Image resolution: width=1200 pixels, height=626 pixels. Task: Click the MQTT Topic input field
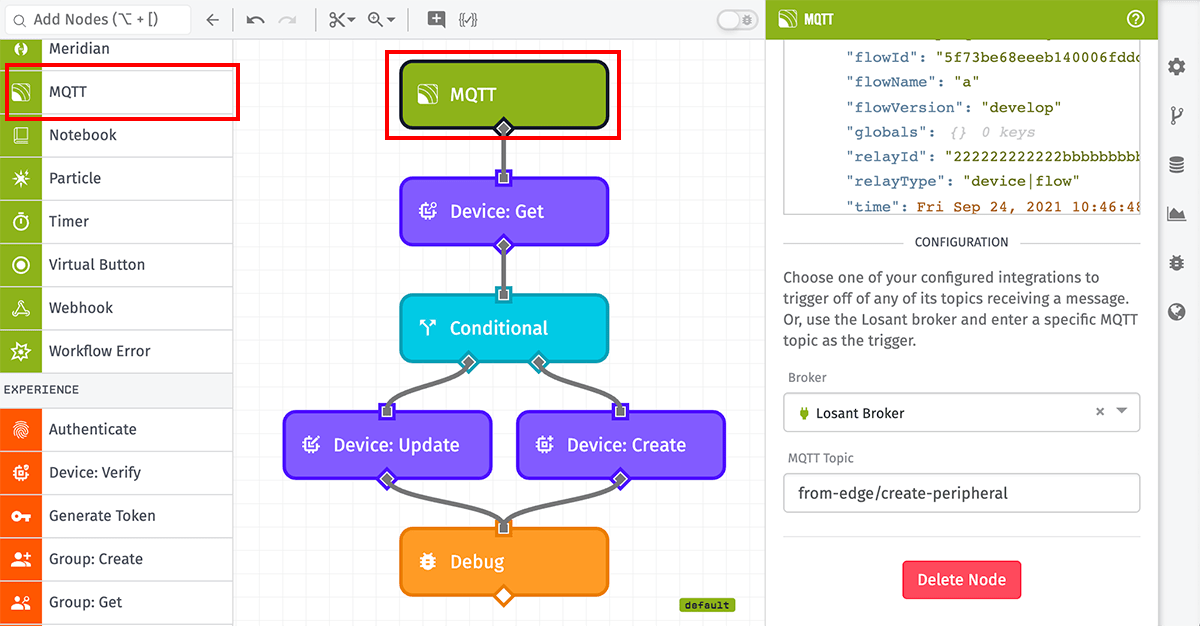(x=961, y=493)
